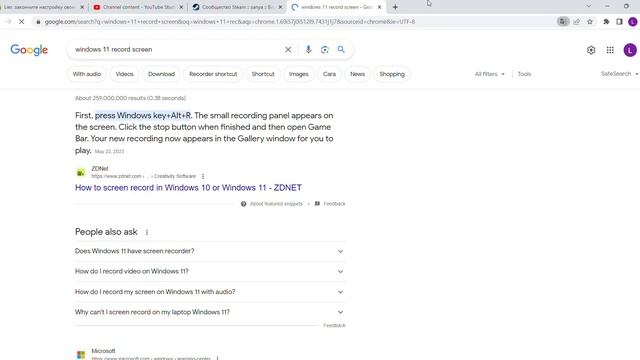Open the People also ask three-dot menu
The image size is (640, 360).
[x=147, y=232]
